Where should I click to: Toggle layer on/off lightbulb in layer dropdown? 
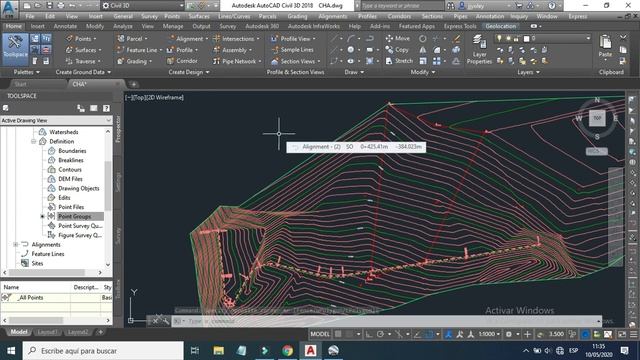pos(499,38)
